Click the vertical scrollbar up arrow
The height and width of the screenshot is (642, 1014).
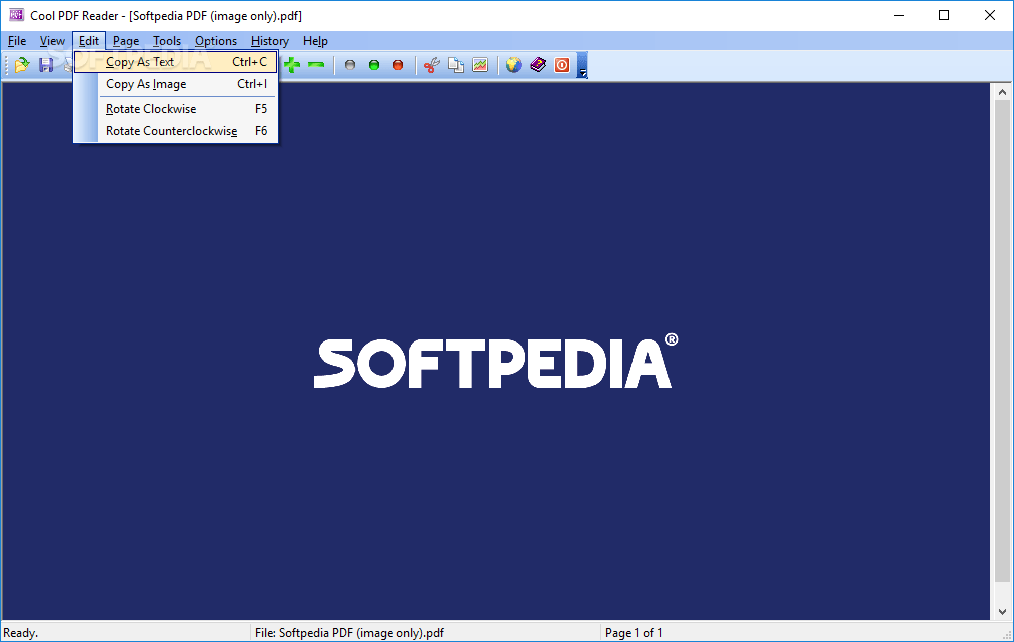(x=1002, y=92)
